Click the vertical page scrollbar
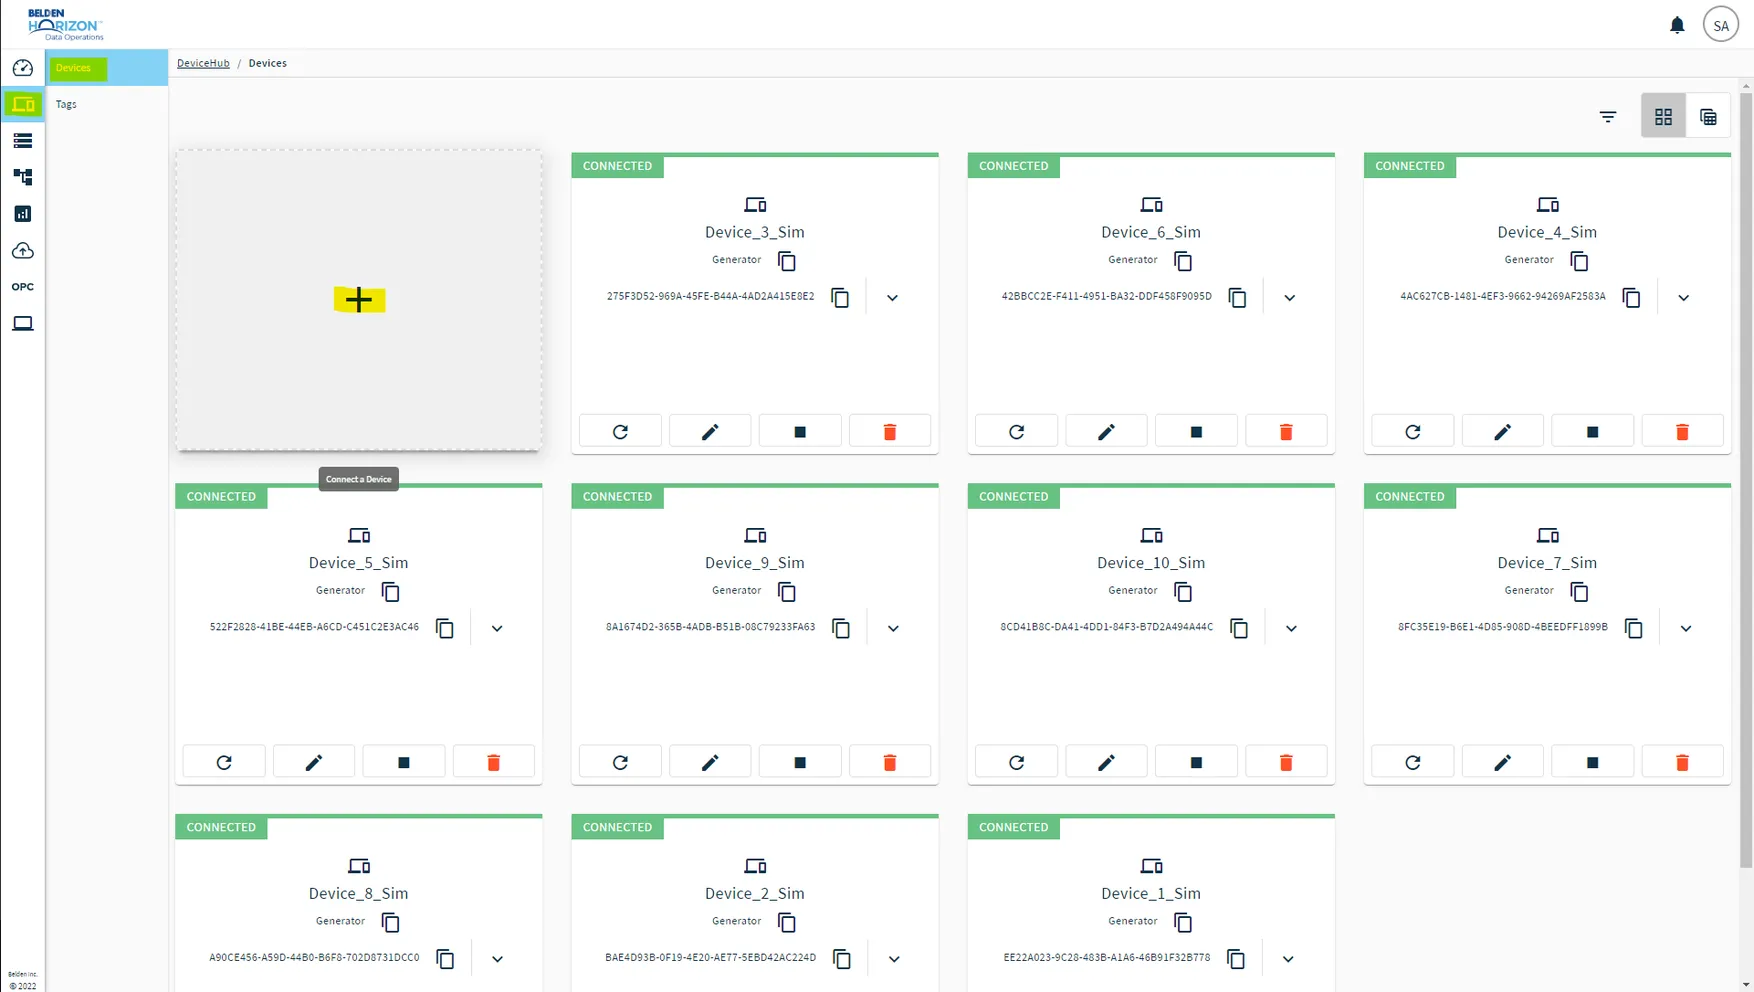Image resolution: width=1754 pixels, height=992 pixels. tap(1746, 480)
